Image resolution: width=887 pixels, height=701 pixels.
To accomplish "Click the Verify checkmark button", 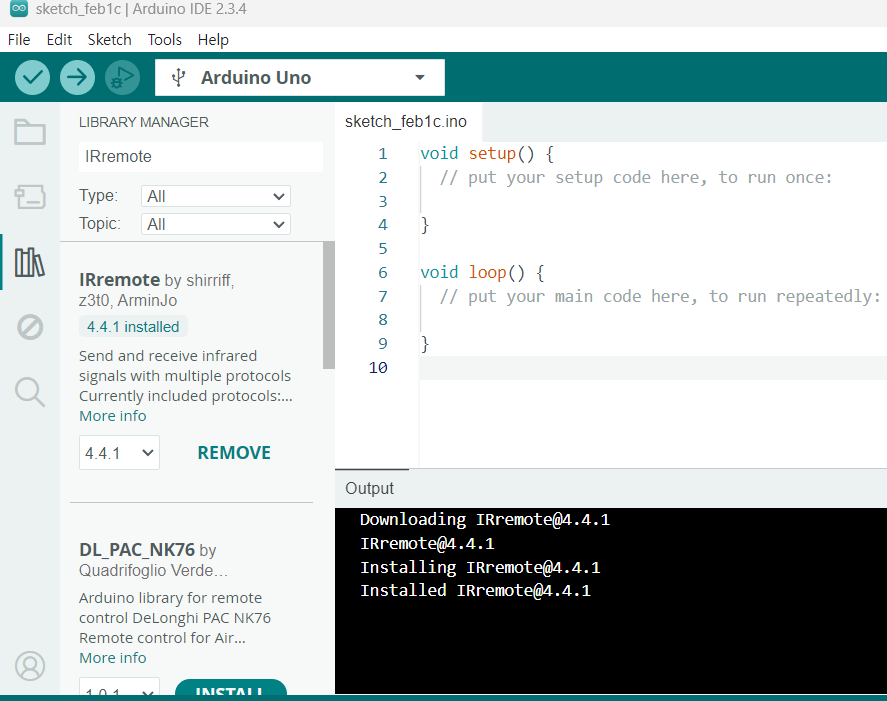I will (x=32, y=78).
